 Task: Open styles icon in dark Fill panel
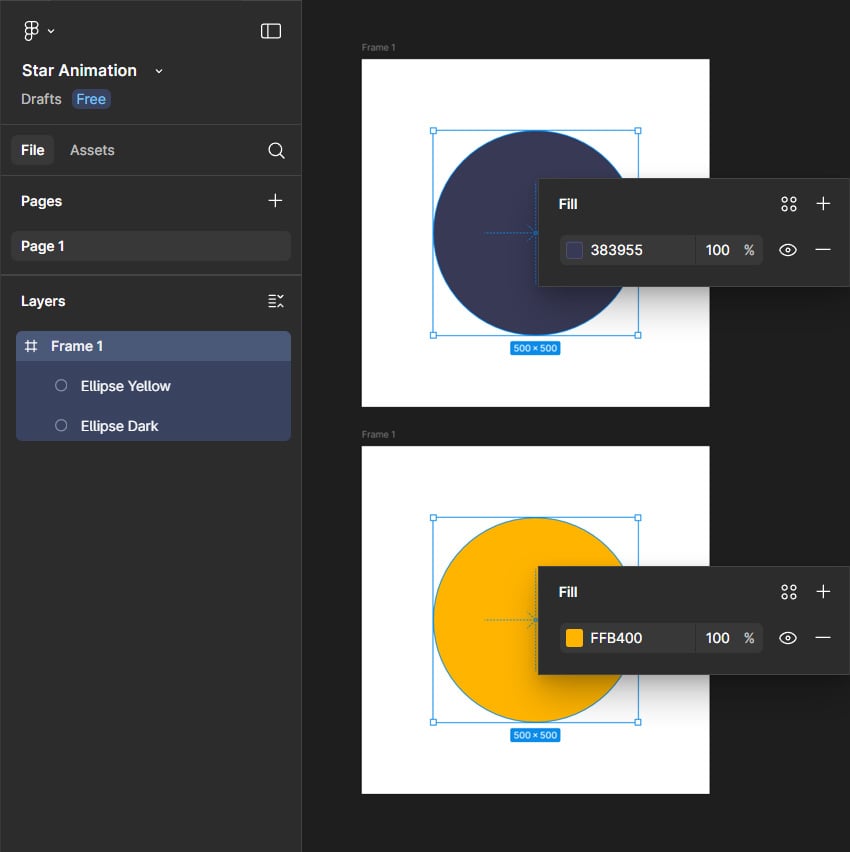tap(788, 204)
